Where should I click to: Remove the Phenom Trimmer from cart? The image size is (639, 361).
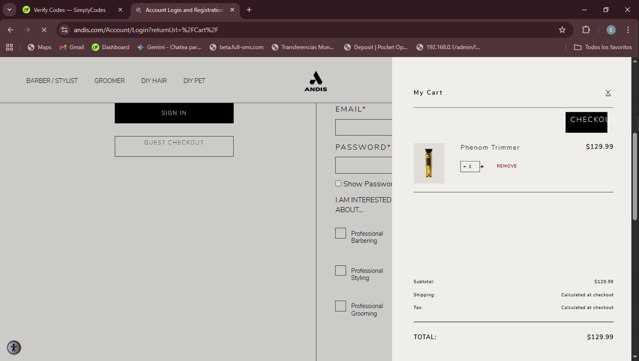(507, 166)
